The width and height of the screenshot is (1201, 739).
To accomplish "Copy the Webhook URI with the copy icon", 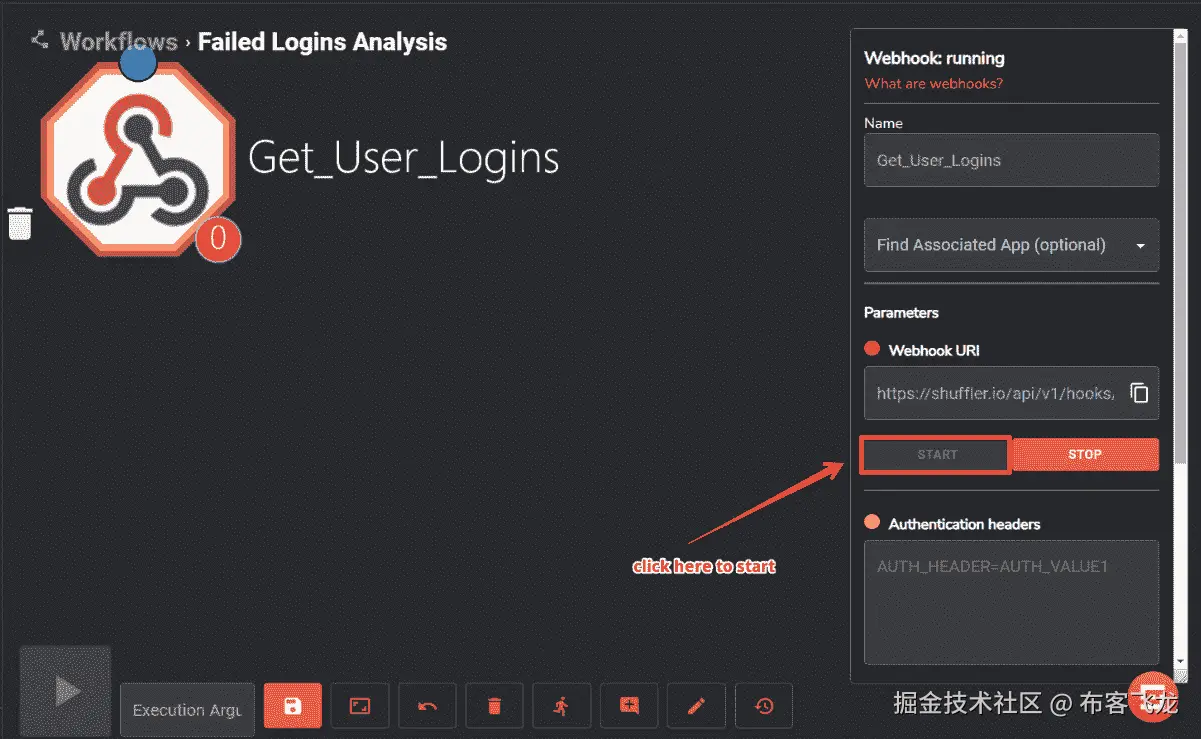I will pyautogui.click(x=1138, y=393).
